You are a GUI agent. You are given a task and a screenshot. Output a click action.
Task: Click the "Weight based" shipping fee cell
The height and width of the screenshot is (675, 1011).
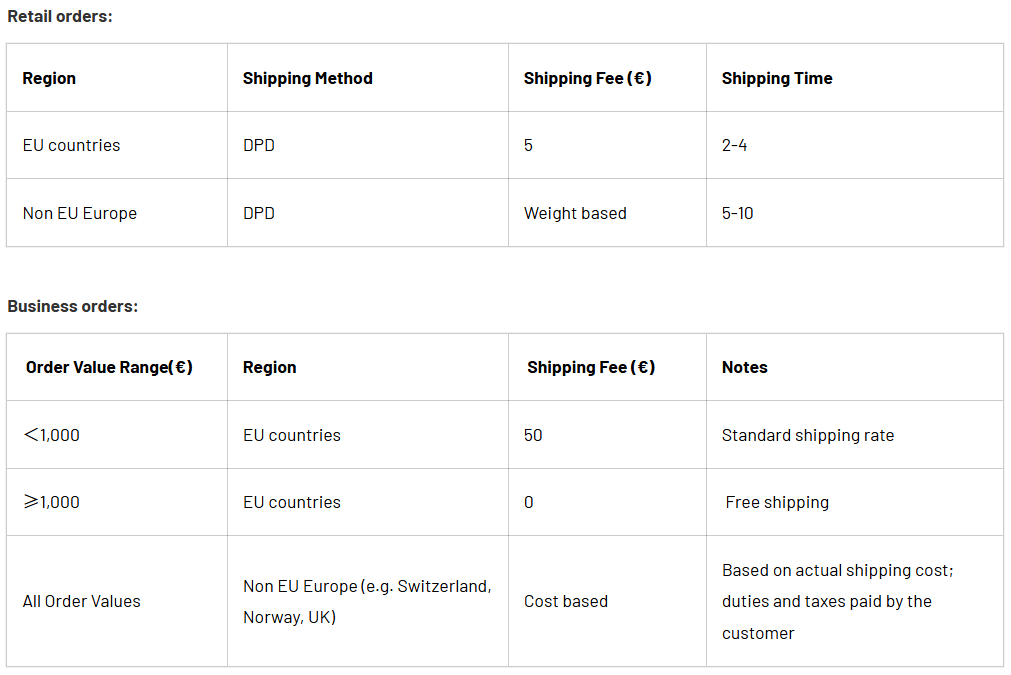point(575,213)
